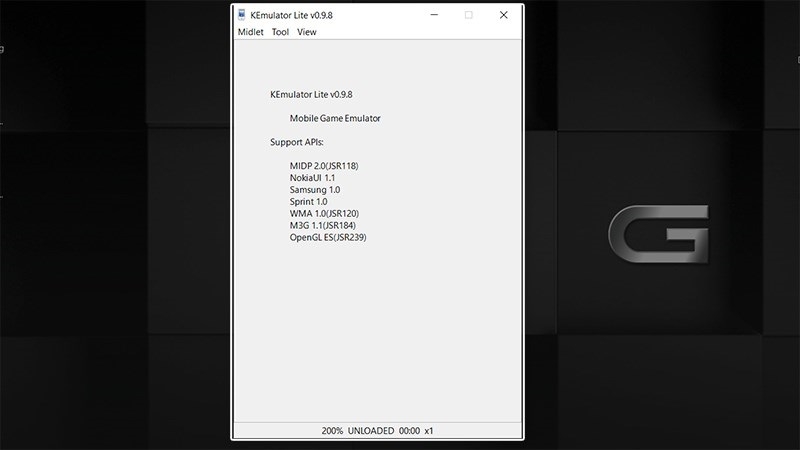The image size is (800, 450).
Task: Click the x1 speed indicator
Action: click(429, 431)
